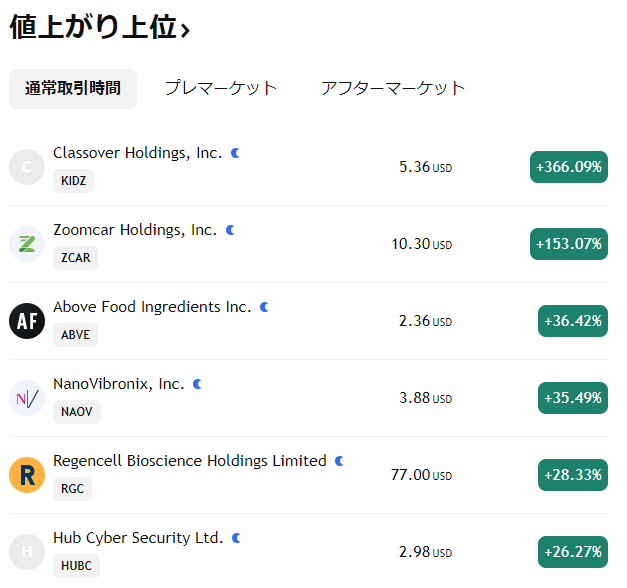
Task: Open the アフターマーケット tab
Action: [393, 88]
